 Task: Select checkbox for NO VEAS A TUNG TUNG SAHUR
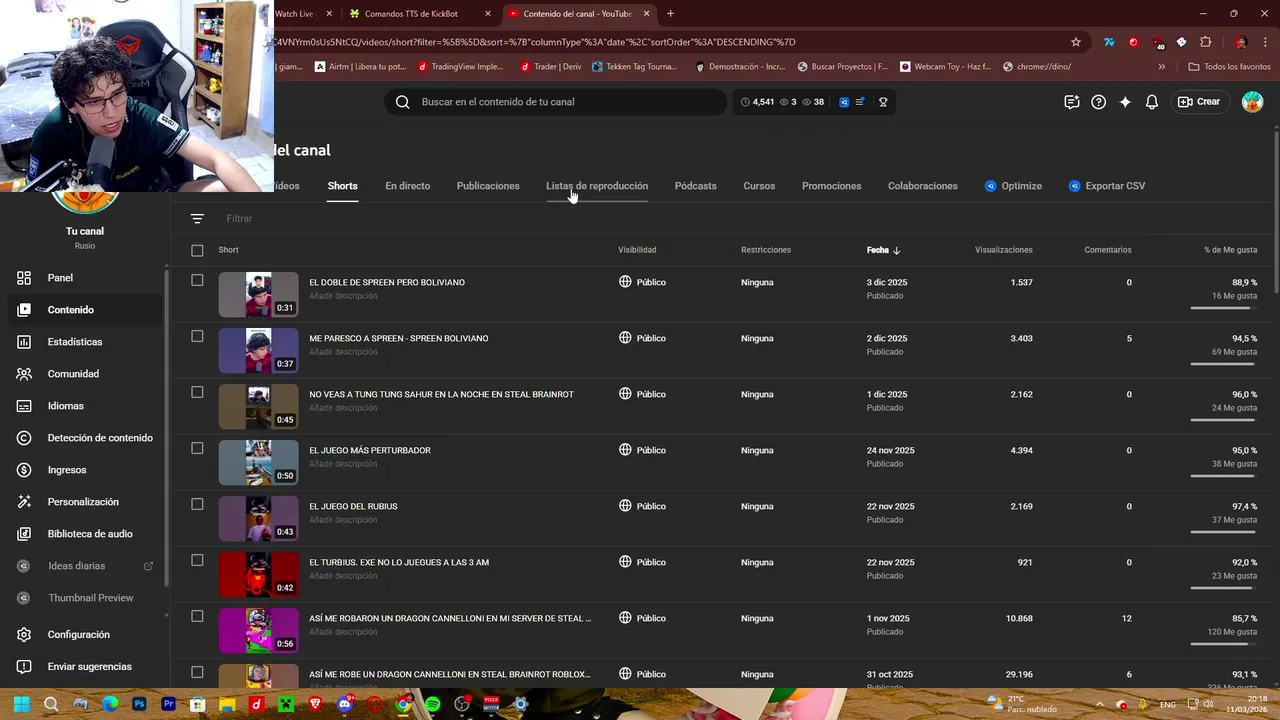click(197, 393)
